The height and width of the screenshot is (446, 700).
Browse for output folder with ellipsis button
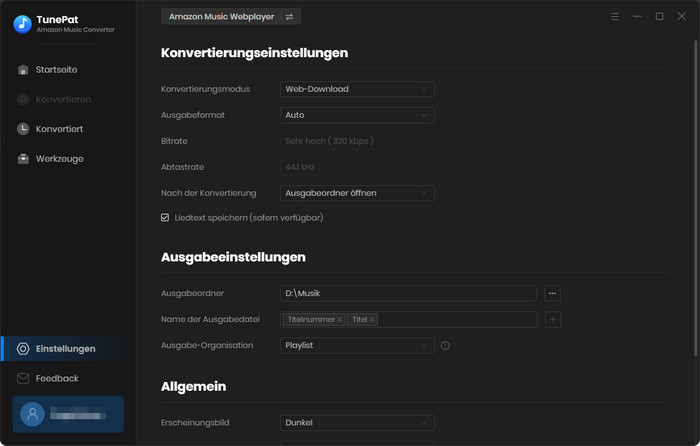553,293
